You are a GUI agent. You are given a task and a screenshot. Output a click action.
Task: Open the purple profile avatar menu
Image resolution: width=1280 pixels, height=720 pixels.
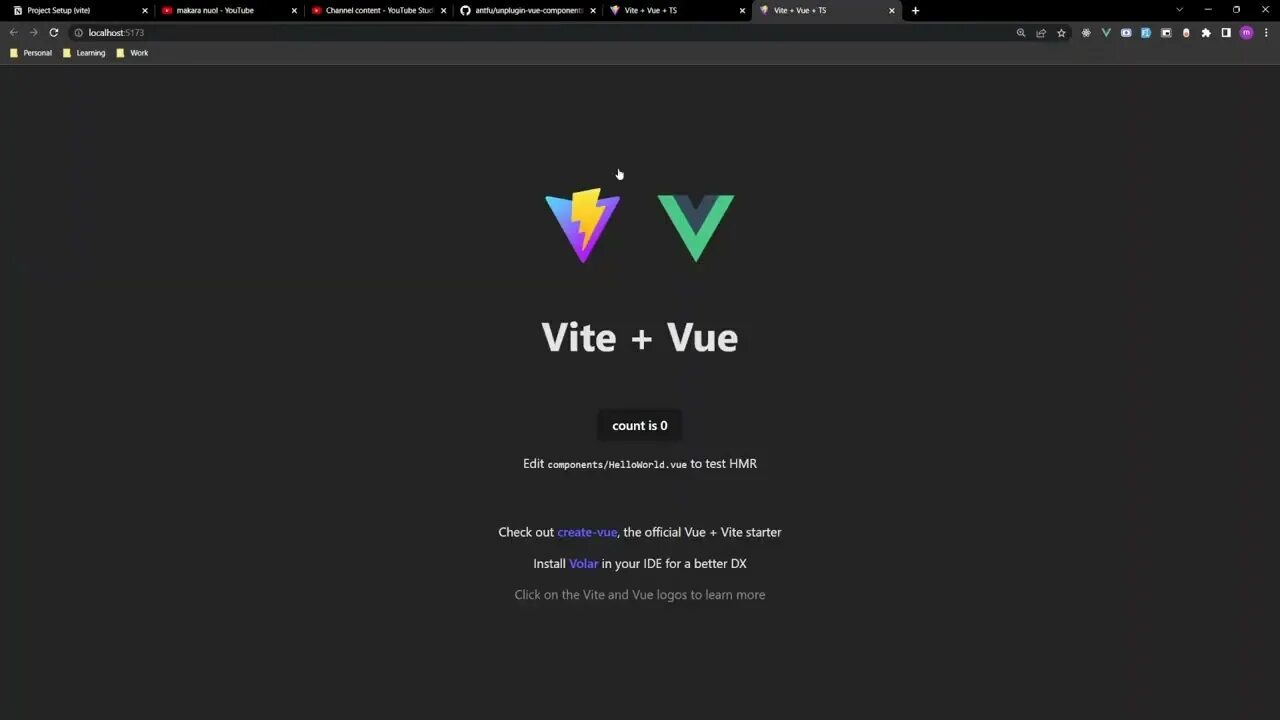pyautogui.click(x=1246, y=33)
